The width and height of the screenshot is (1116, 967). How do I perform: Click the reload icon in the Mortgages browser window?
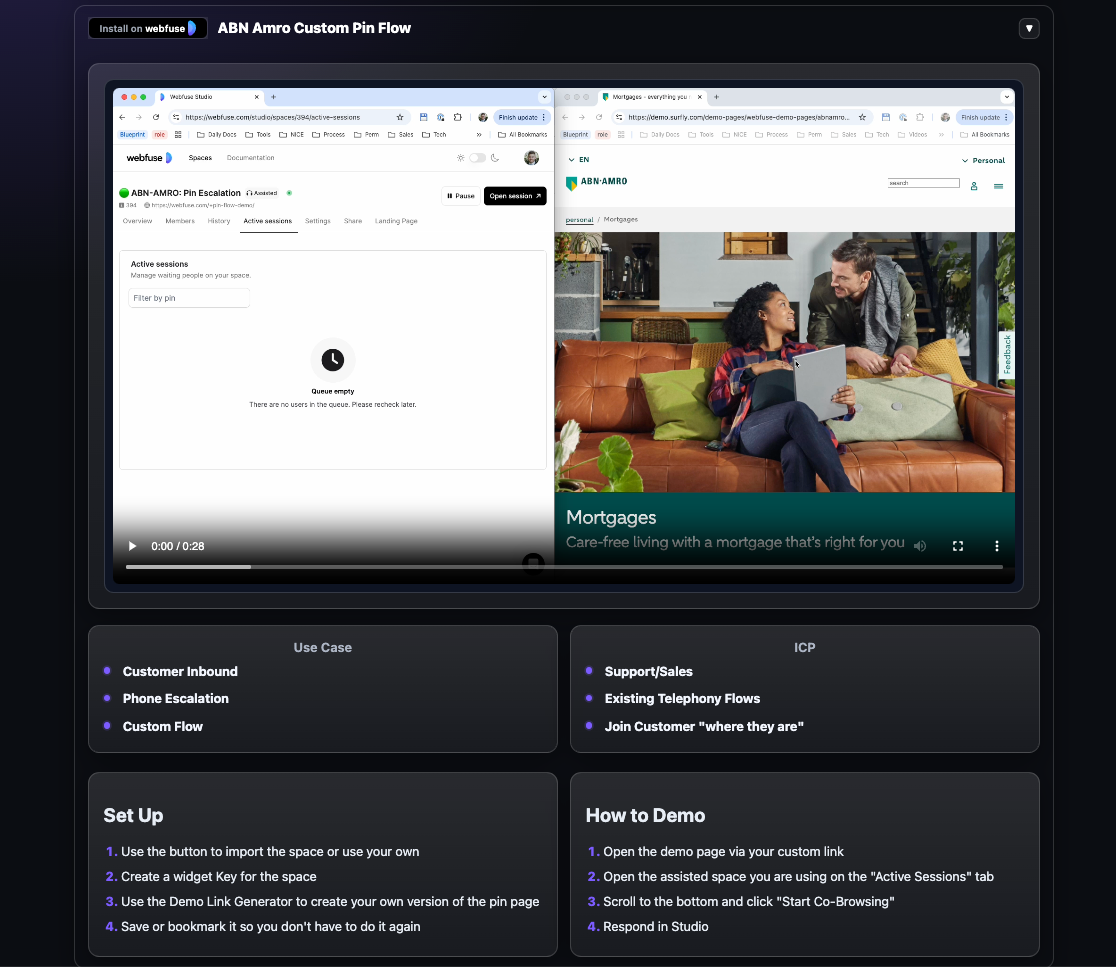coord(599,117)
